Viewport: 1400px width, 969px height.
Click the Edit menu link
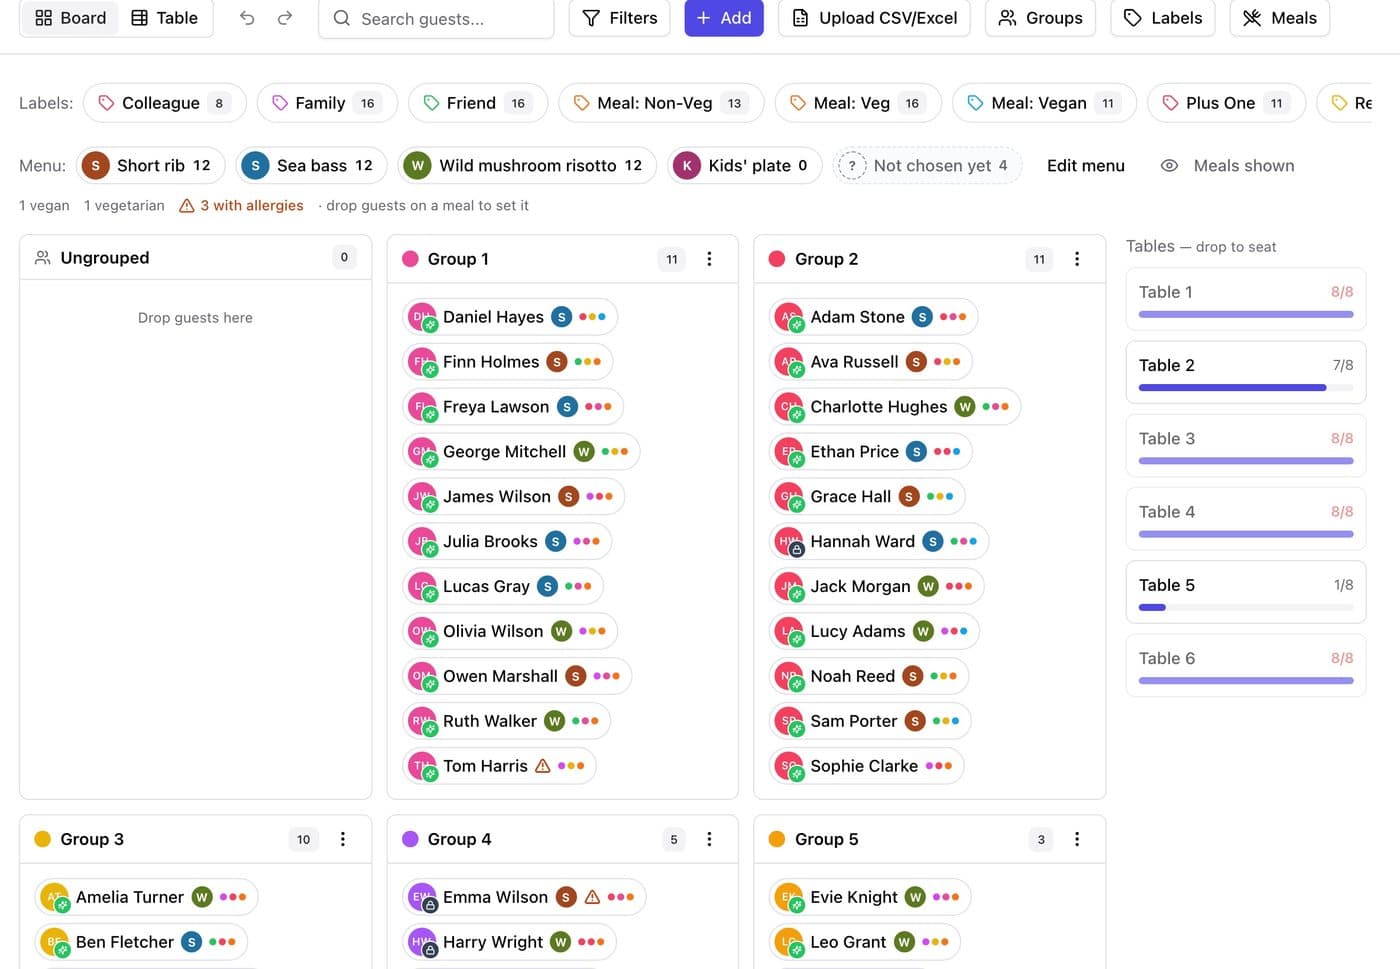click(1086, 166)
